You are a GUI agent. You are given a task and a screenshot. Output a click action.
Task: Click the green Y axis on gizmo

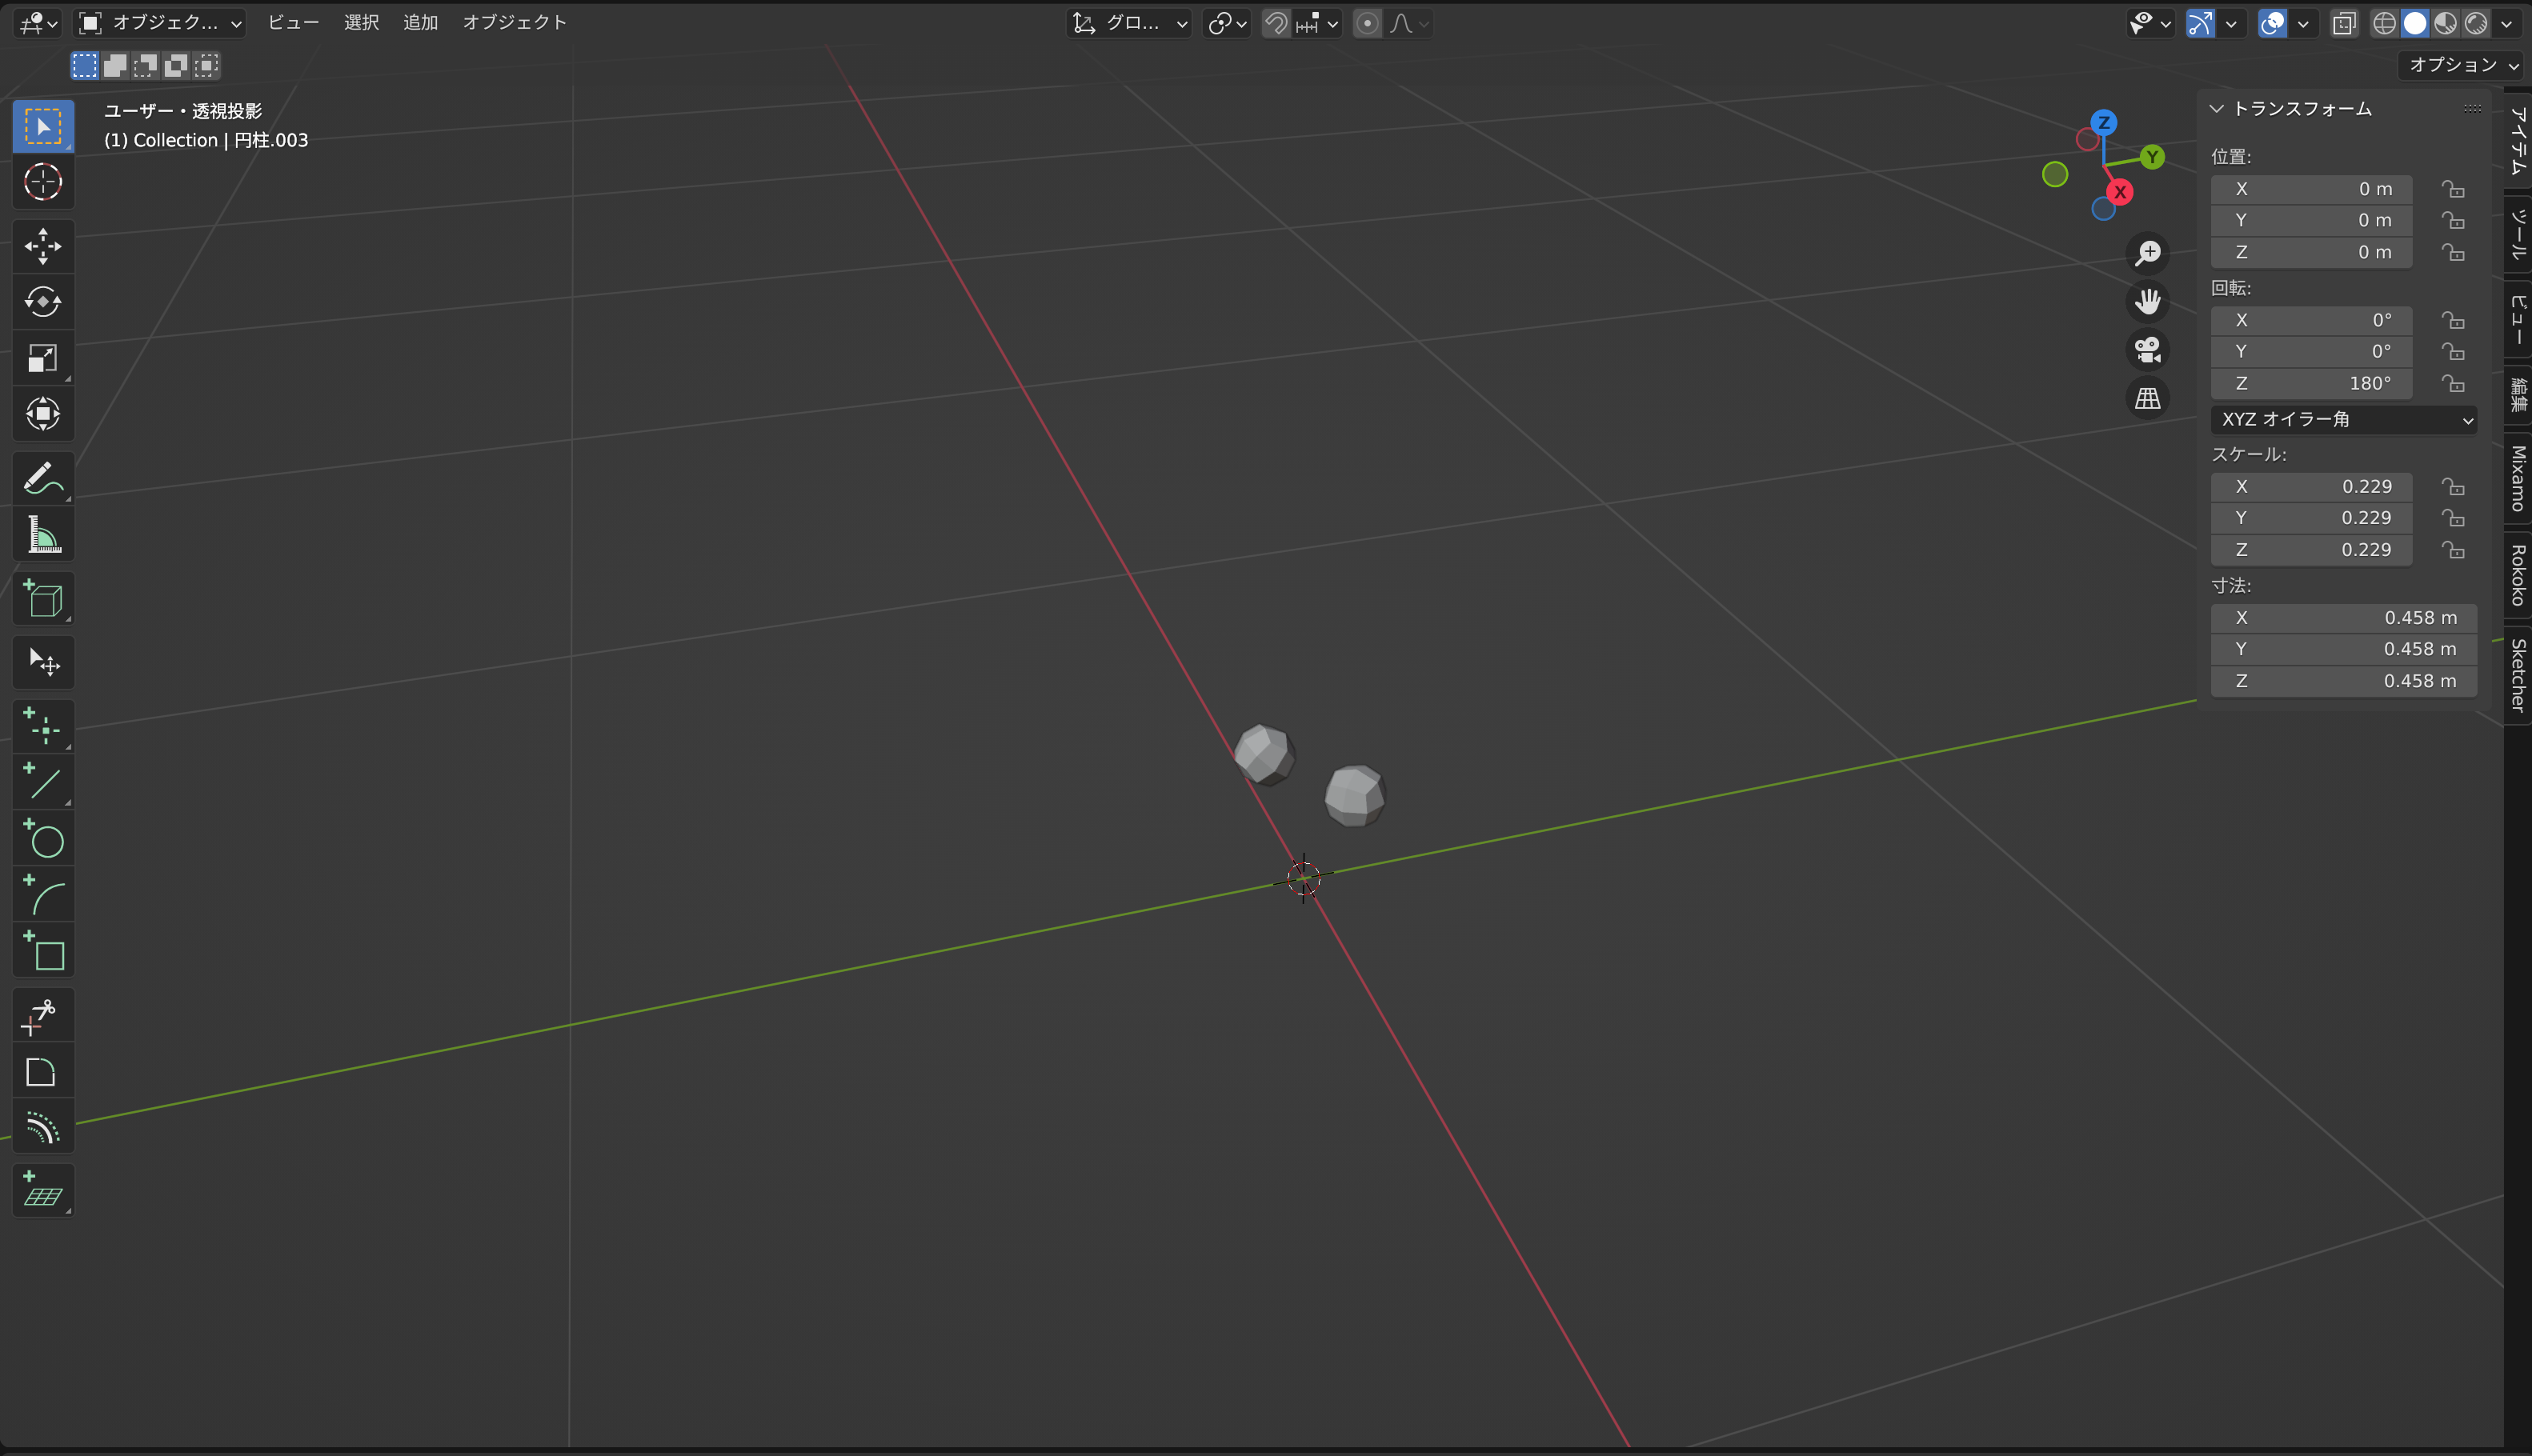(2152, 157)
